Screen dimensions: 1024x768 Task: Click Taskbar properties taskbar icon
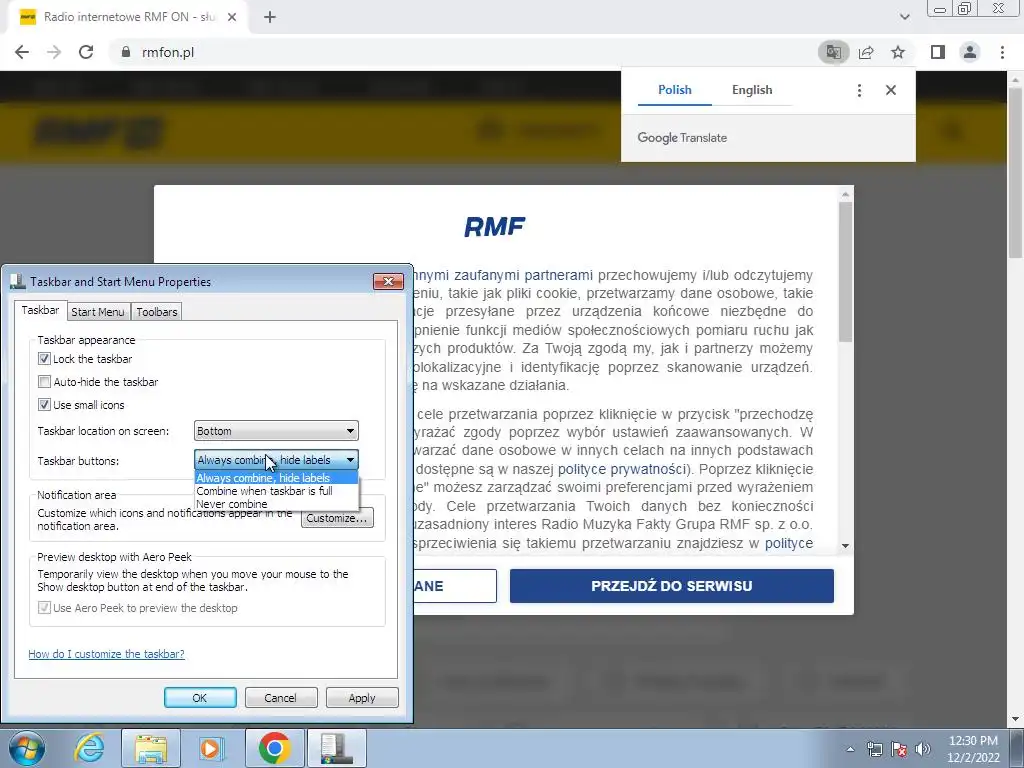[336, 748]
